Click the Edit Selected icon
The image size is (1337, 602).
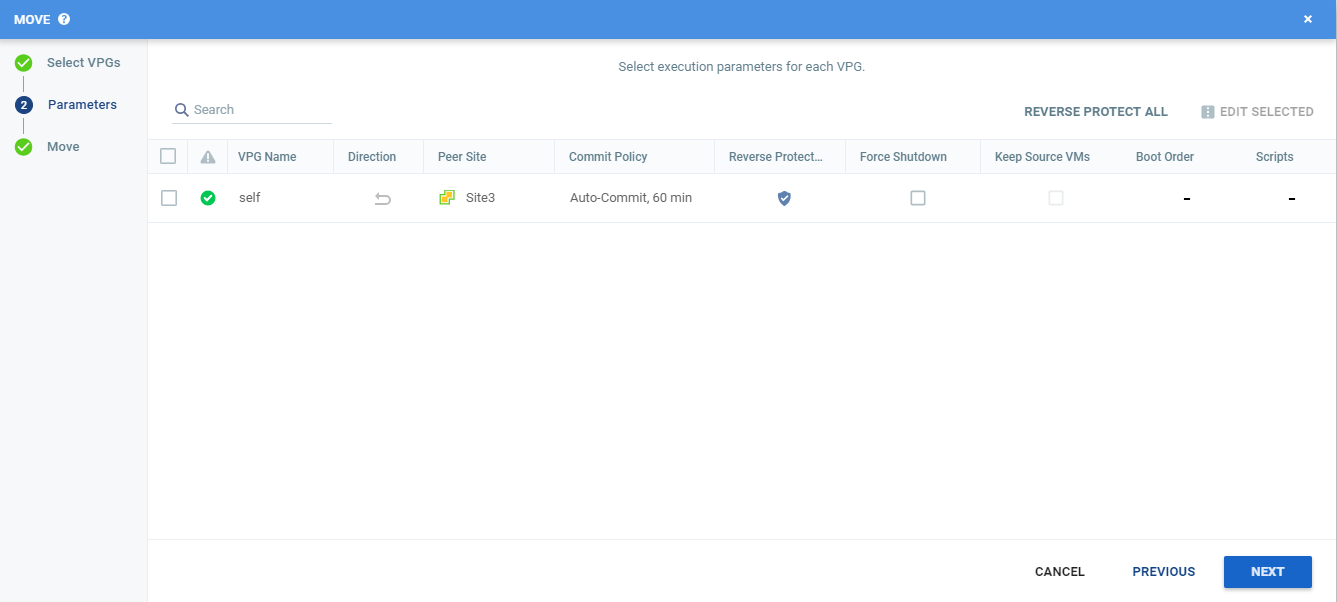coord(1208,112)
